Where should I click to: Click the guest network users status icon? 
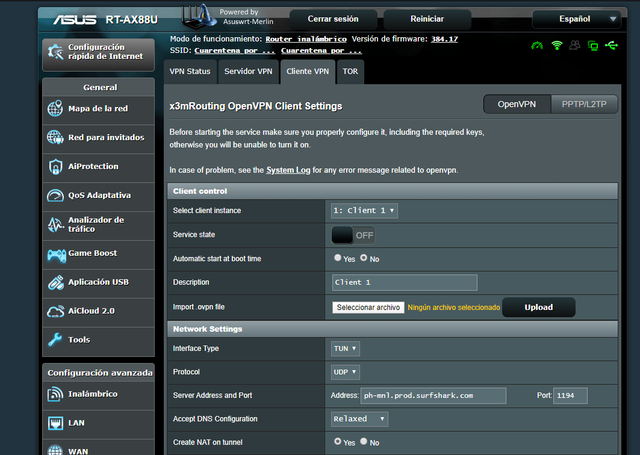click(575, 45)
